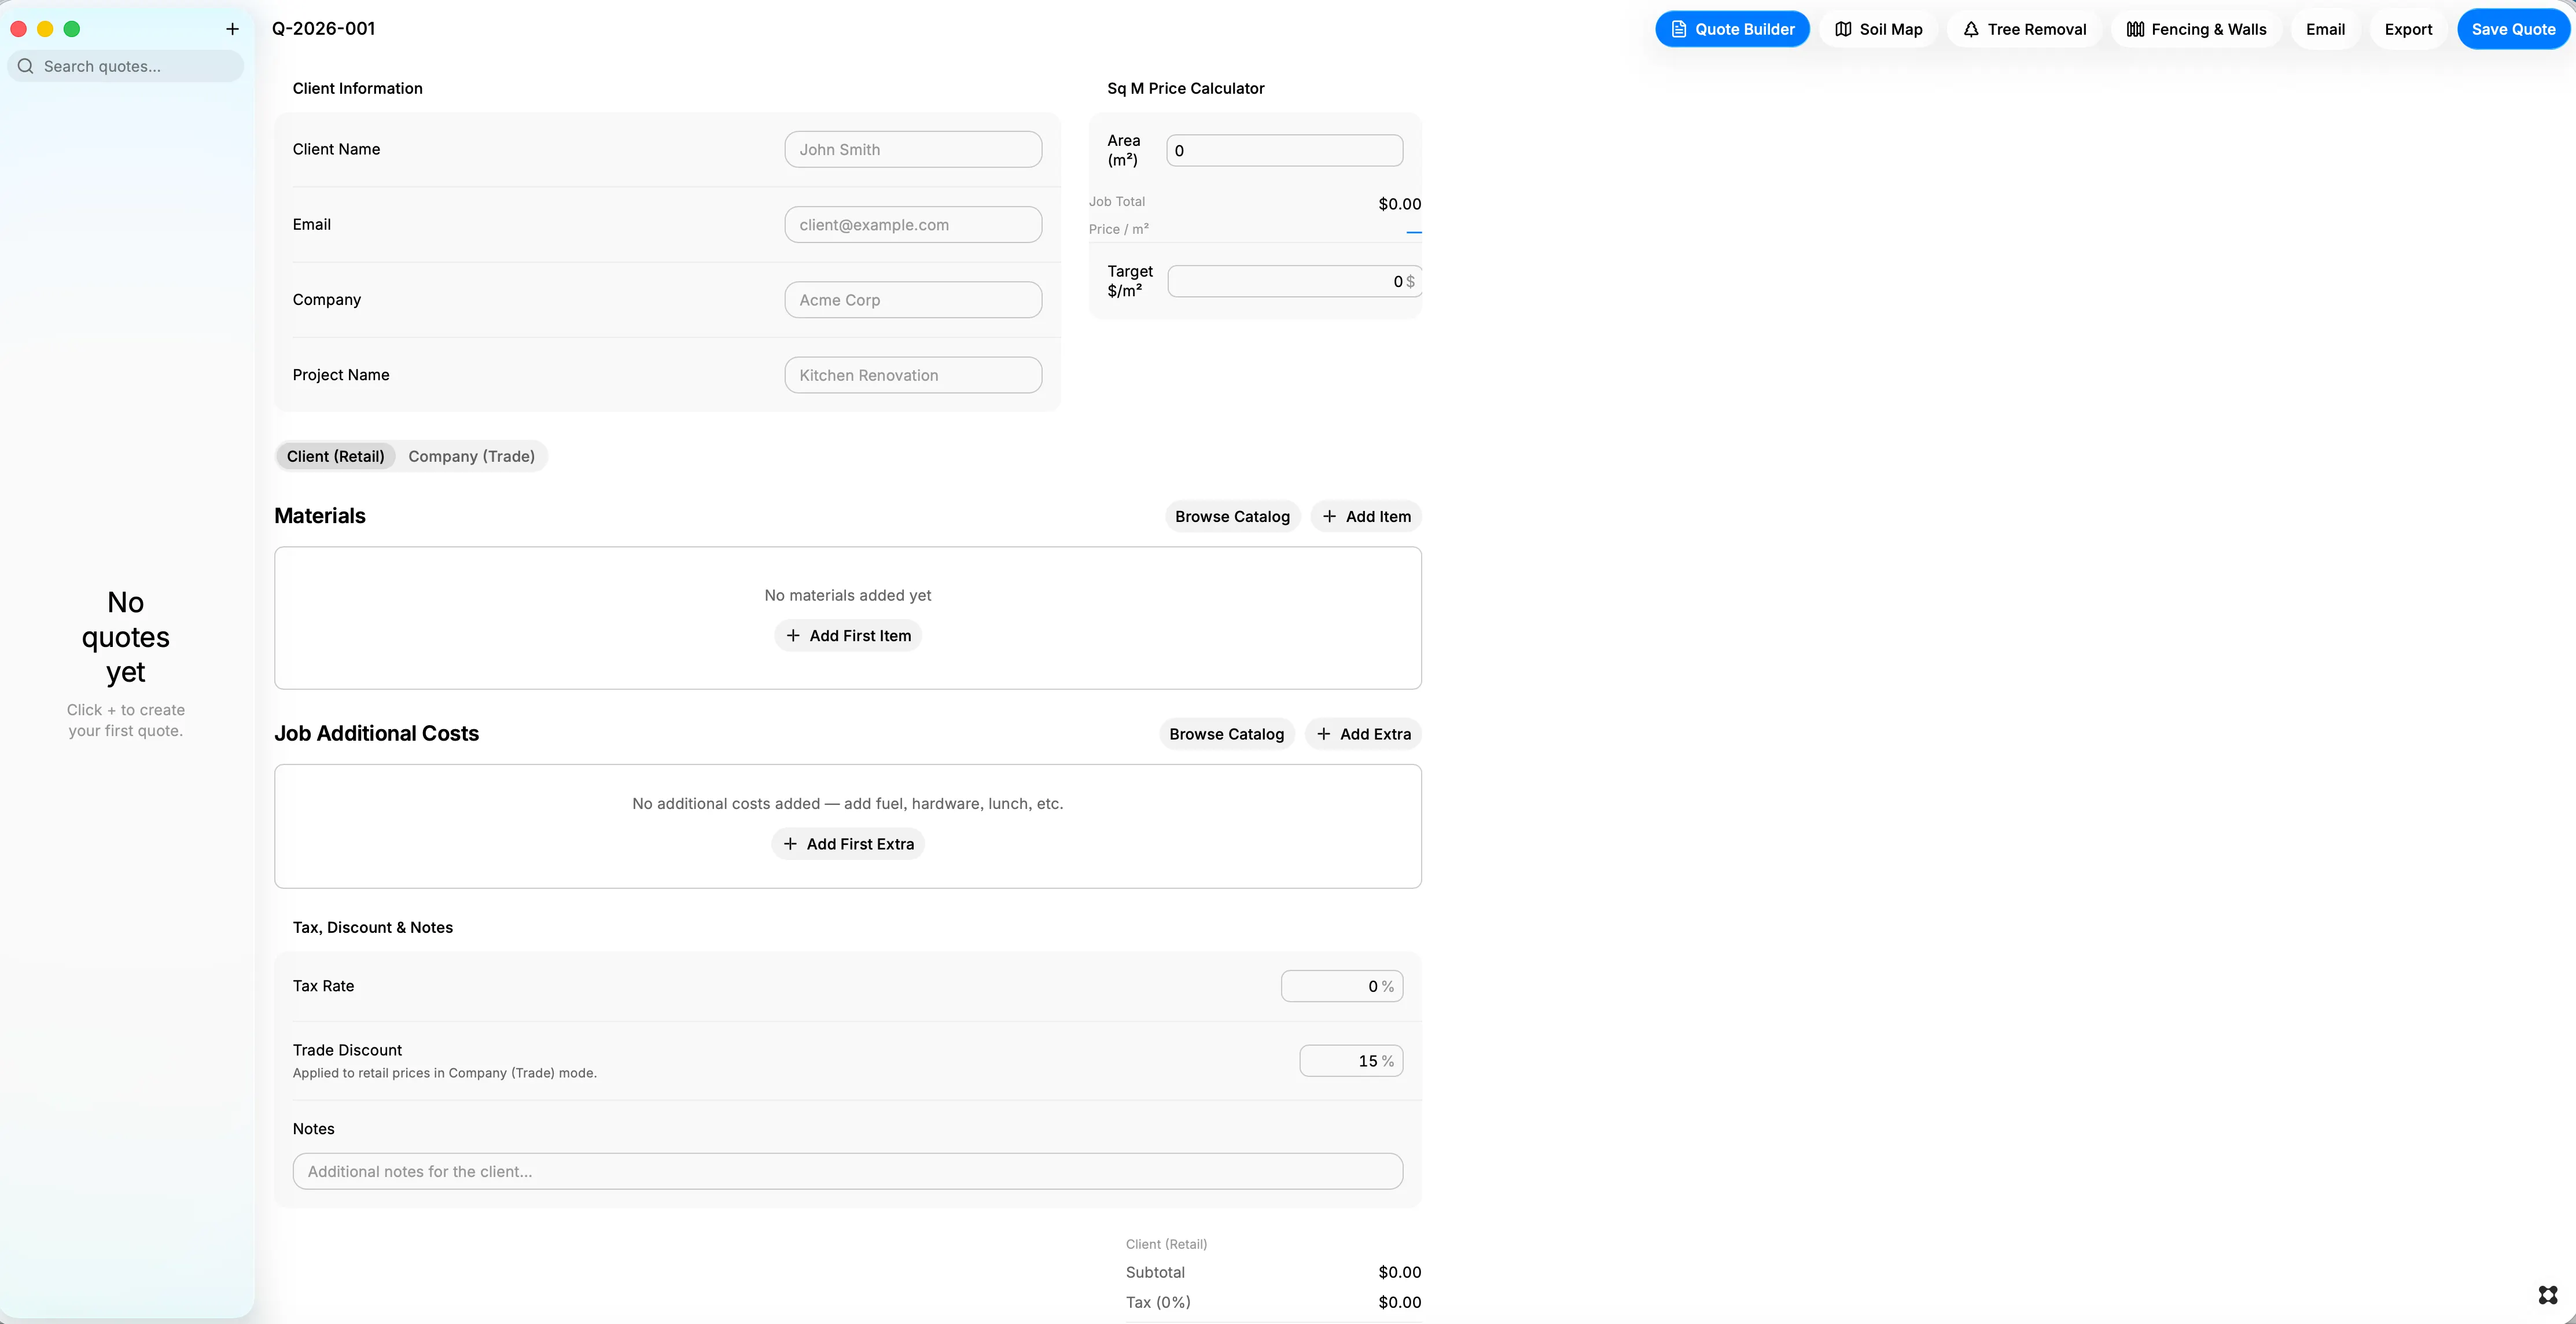Click Add First Extra button
The width and height of the screenshot is (2576, 1324).
(x=848, y=844)
